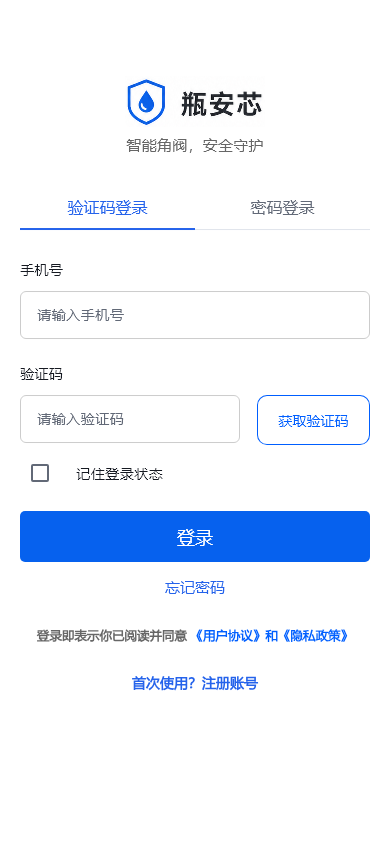Click 注册账号 to create an account
This screenshot has width=390, height=844.
coord(230,684)
